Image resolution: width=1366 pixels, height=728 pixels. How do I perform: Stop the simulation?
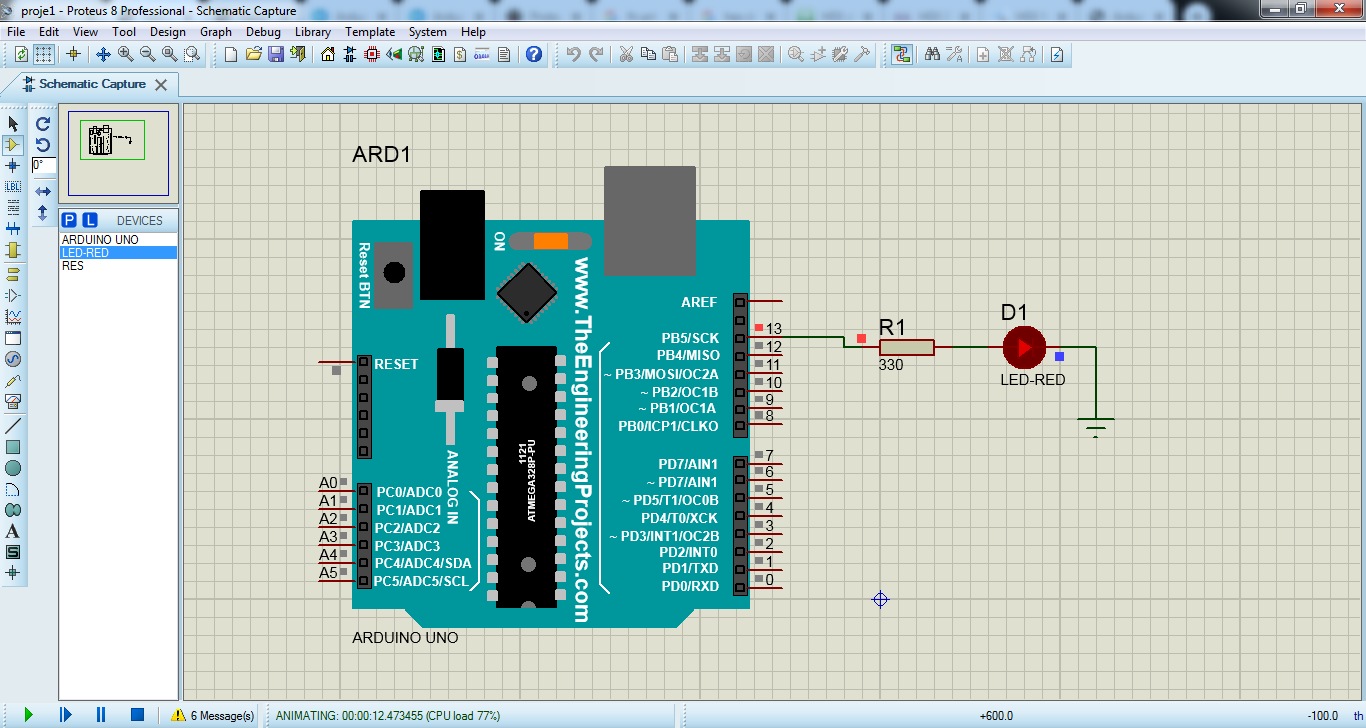138,715
